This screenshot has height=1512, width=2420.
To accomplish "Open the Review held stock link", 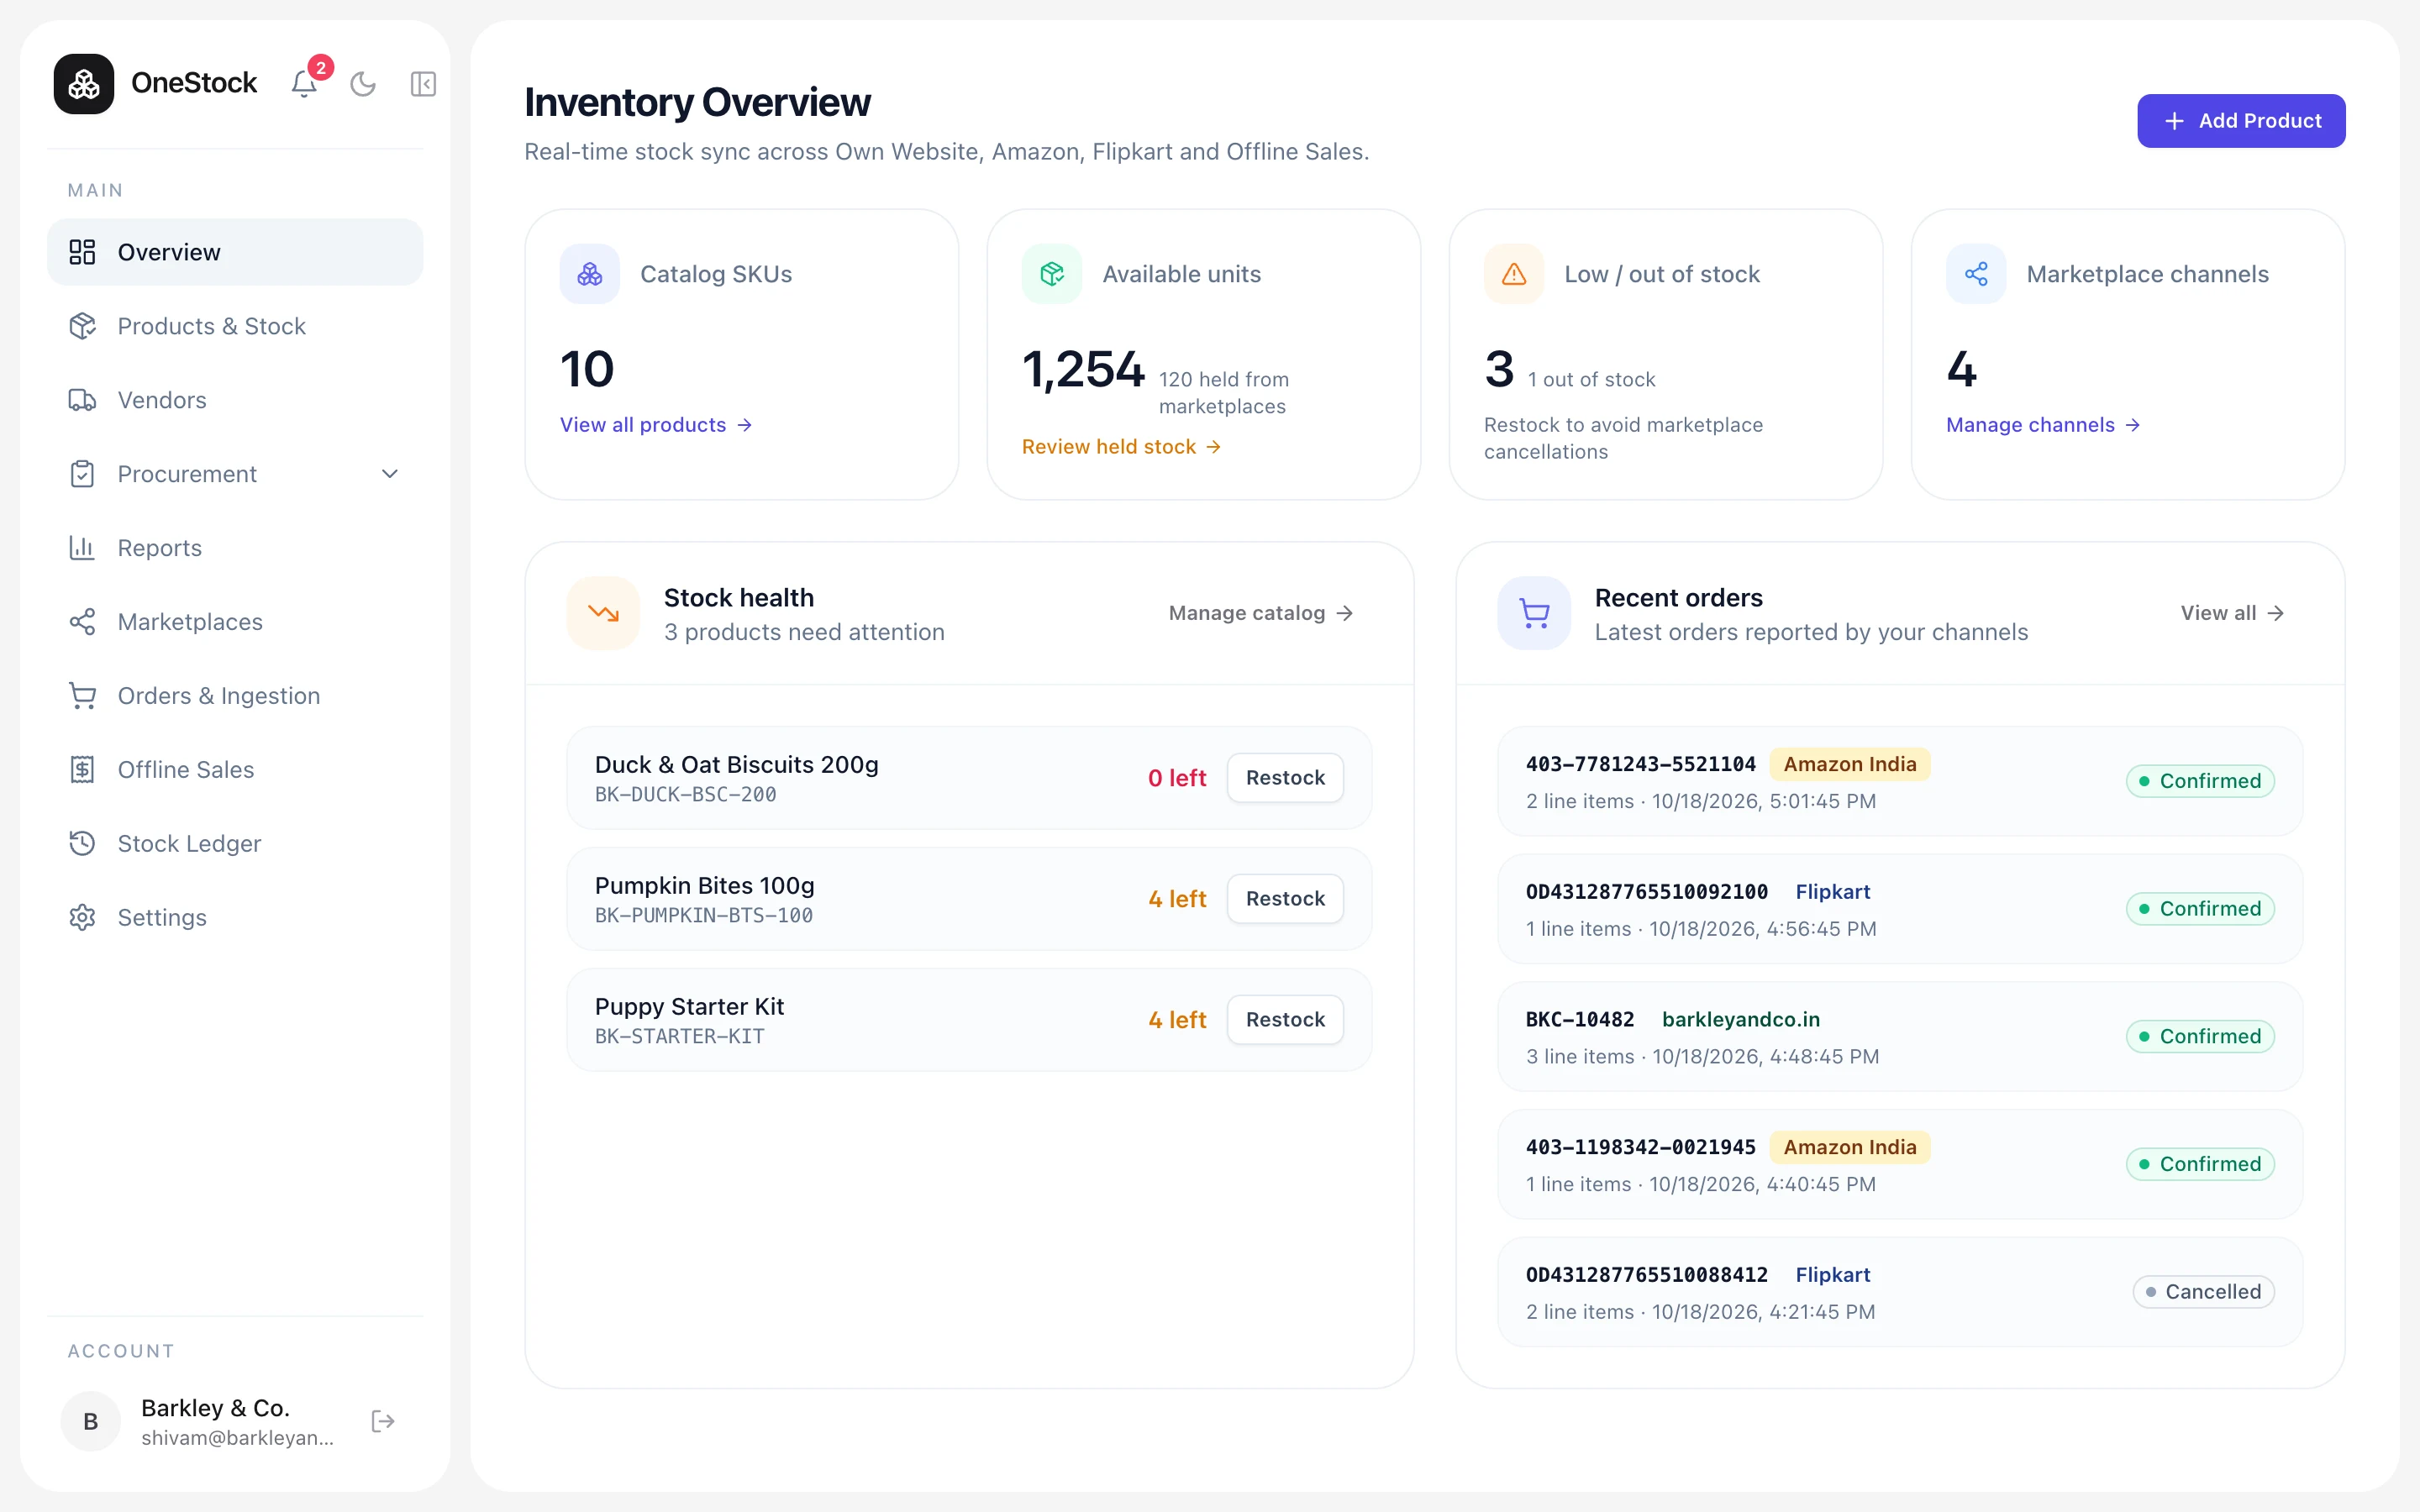I will pyautogui.click(x=1121, y=447).
